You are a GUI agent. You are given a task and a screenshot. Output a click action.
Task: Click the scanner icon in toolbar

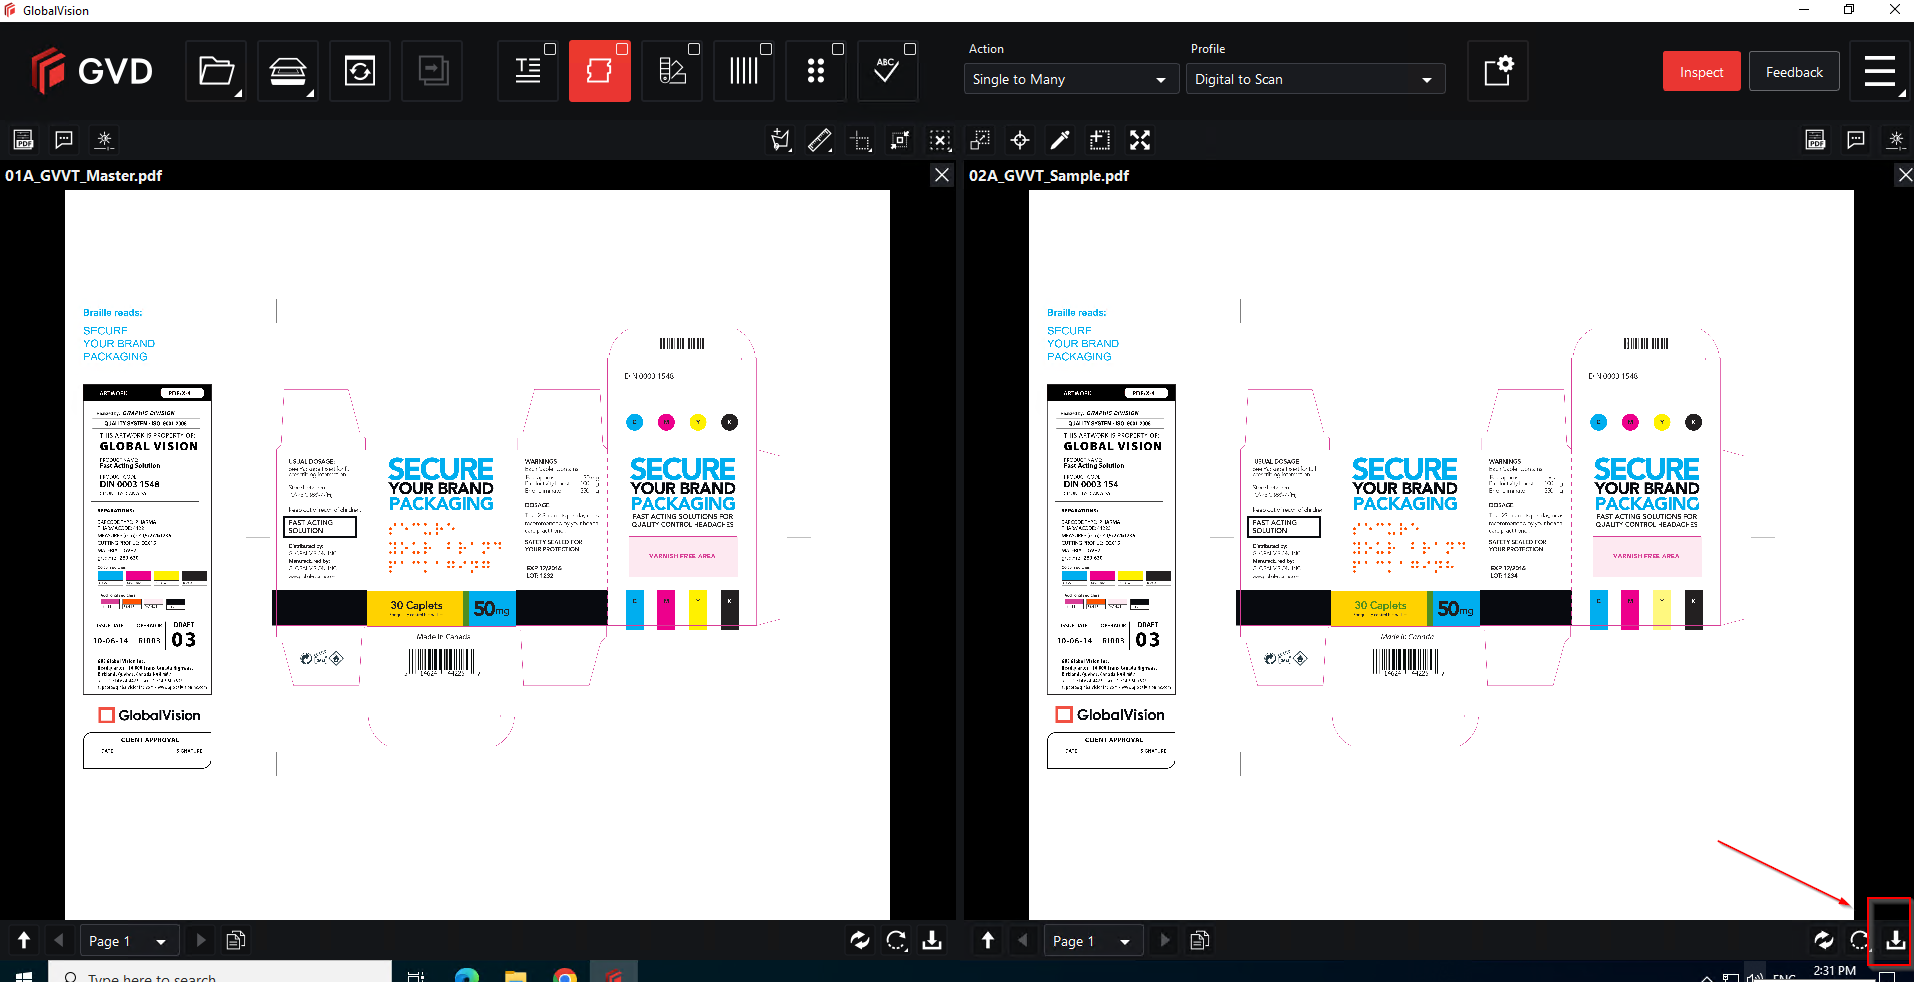pos(288,71)
